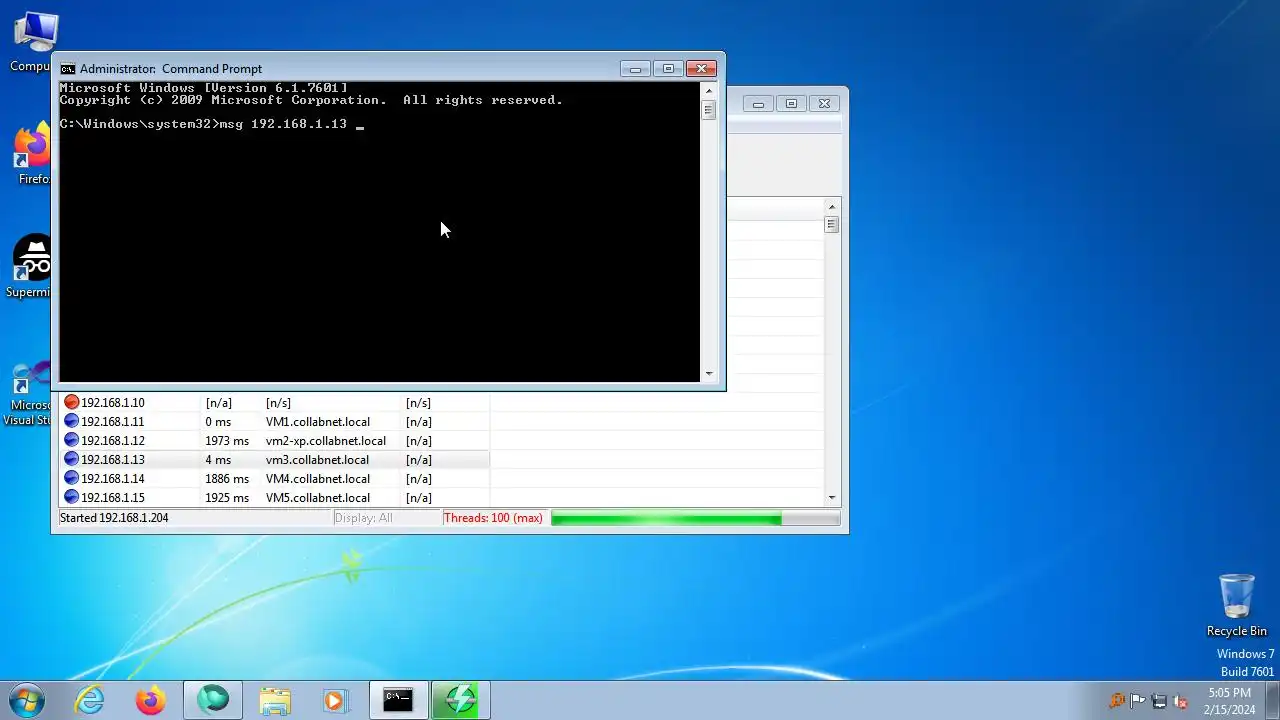Click the red status icon for 192.168.1.10
Viewport: 1280px width, 720px height.
pyautogui.click(x=71, y=402)
